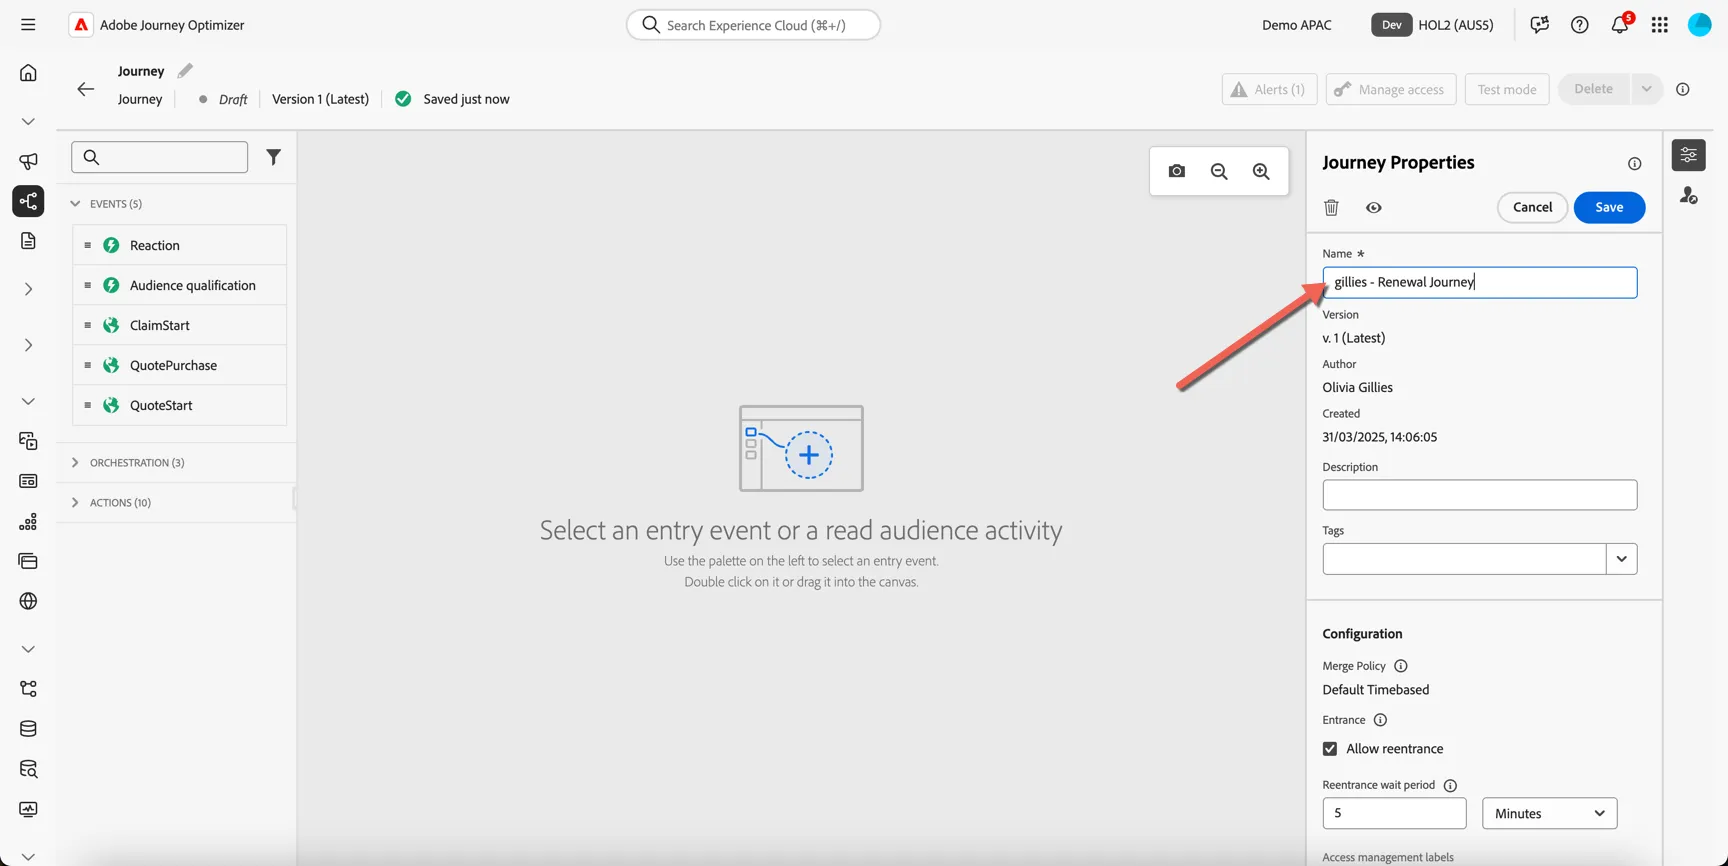This screenshot has width=1728, height=866.
Task: Click the journey Name input field
Action: point(1479,282)
